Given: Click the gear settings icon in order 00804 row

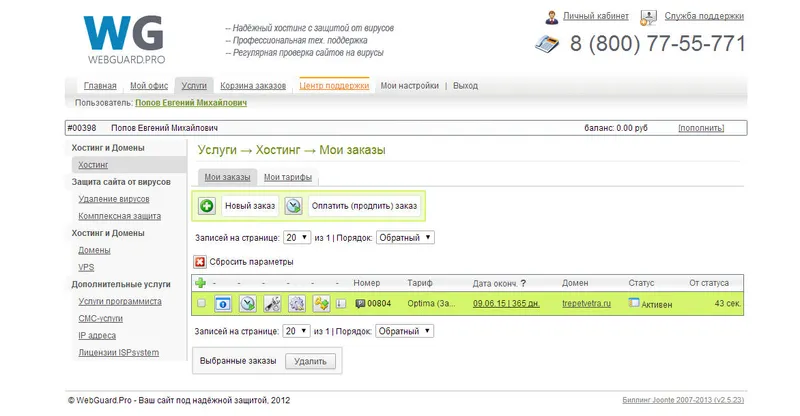Looking at the screenshot, I should [296, 304].
